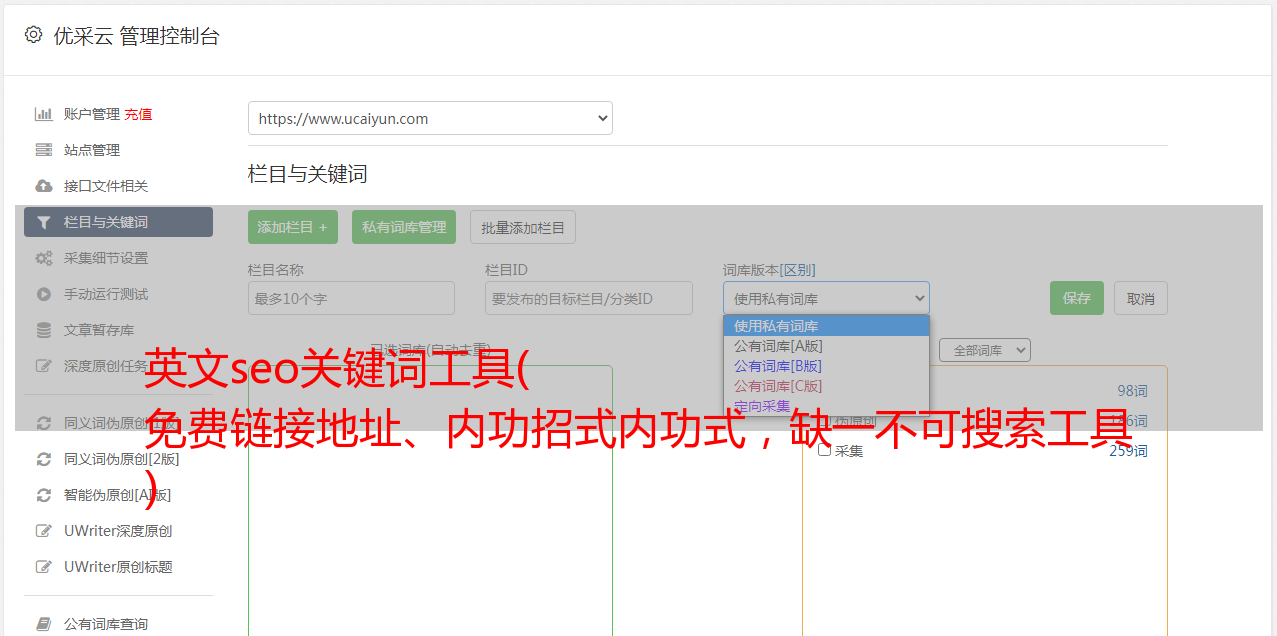Open the 词库版本 dropdown
The height and width of the screenshot is (636, 1277).
click(826, 298)
